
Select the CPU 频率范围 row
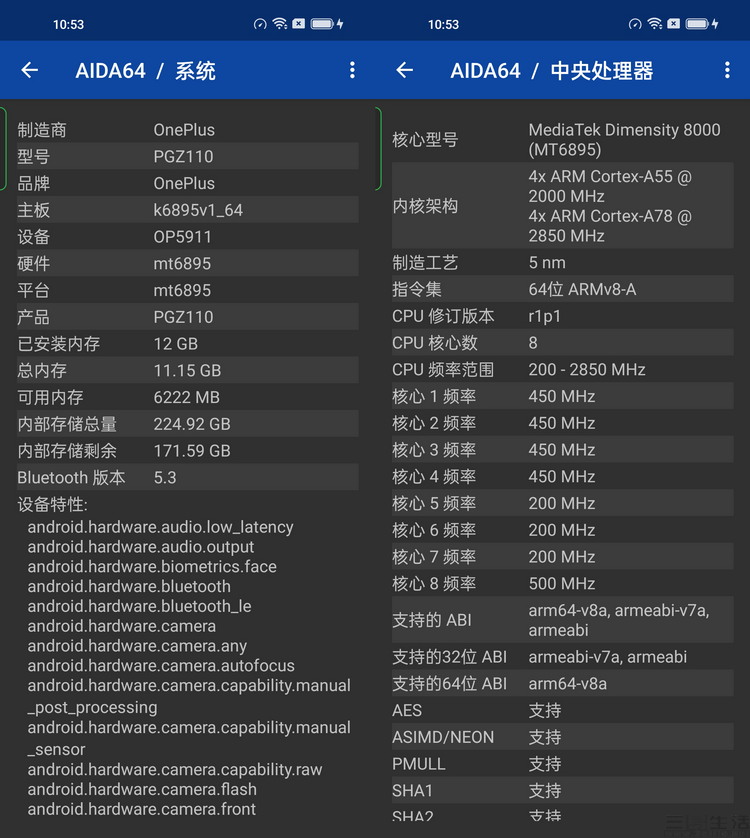pos(562,369)
